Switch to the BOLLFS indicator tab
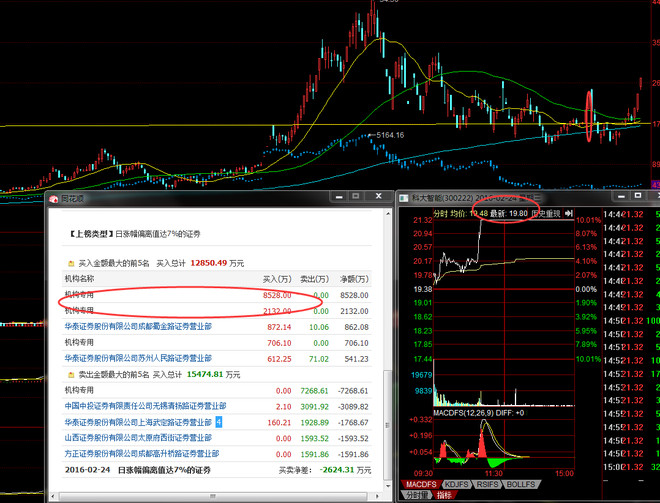The width and height of the screenshot is (660, 503). pos(521,484)
